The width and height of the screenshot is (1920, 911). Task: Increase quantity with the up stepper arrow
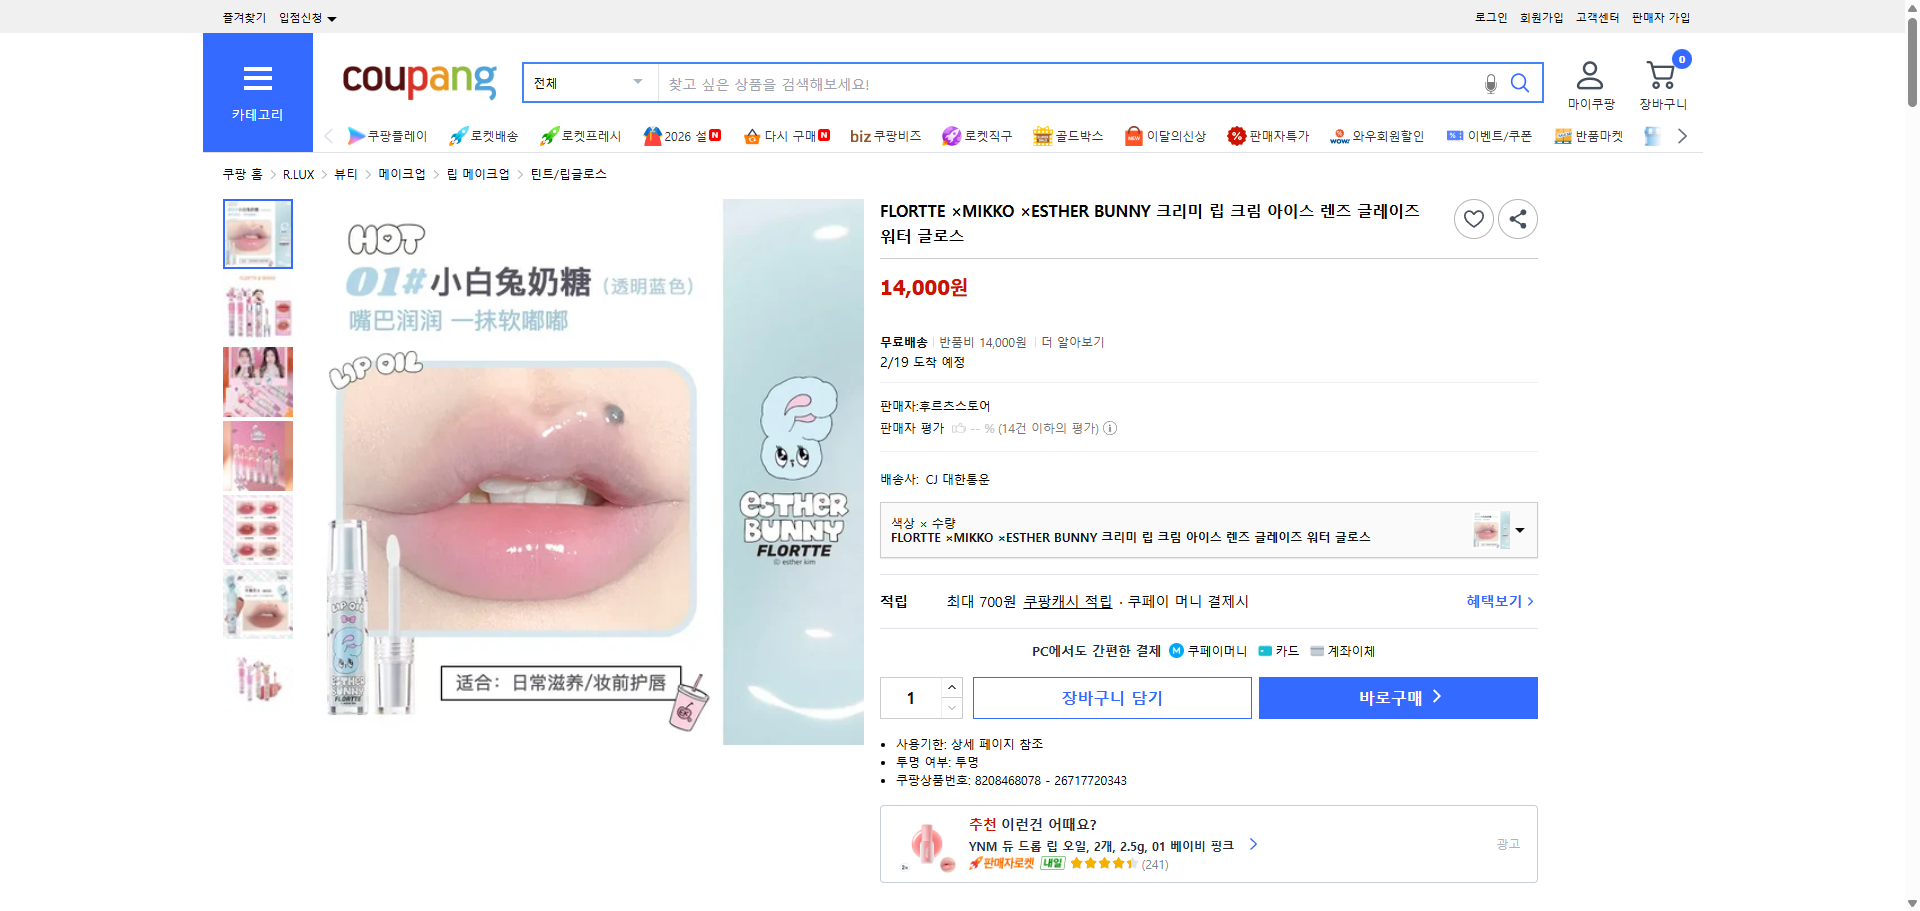[x=951, y=687]
